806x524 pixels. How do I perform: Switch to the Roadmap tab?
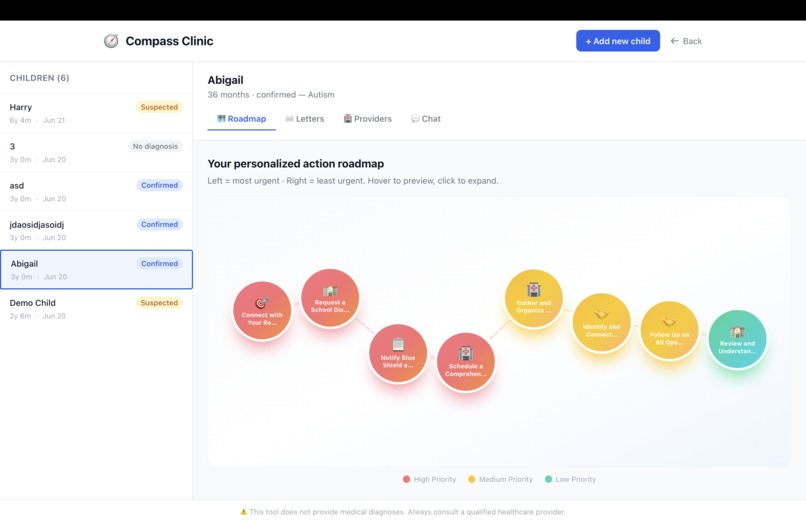click(x=241, y=119)
